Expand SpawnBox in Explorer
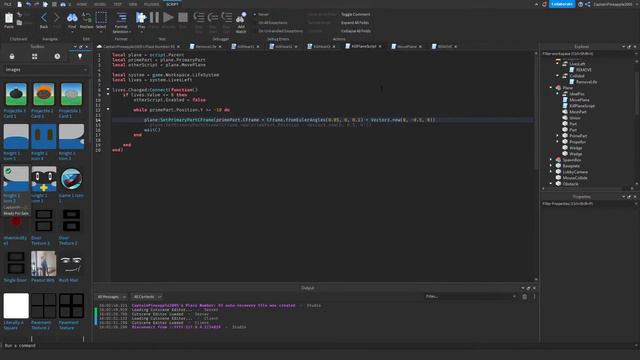The image size is (640, 360). coord(551,160)
